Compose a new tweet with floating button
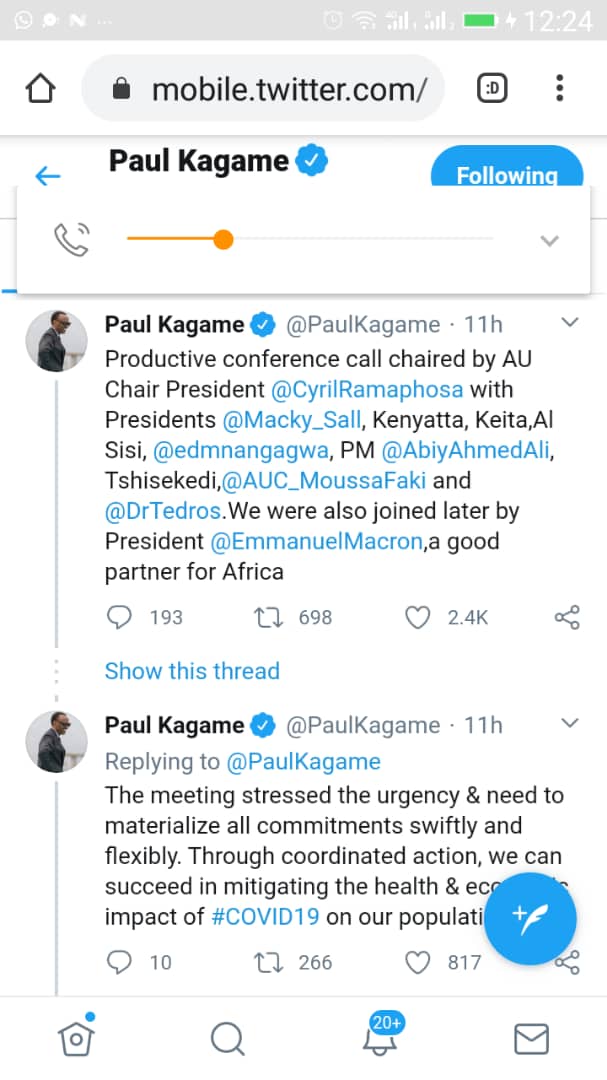This screenshot has width=607, height=1080. click(530, 918)
